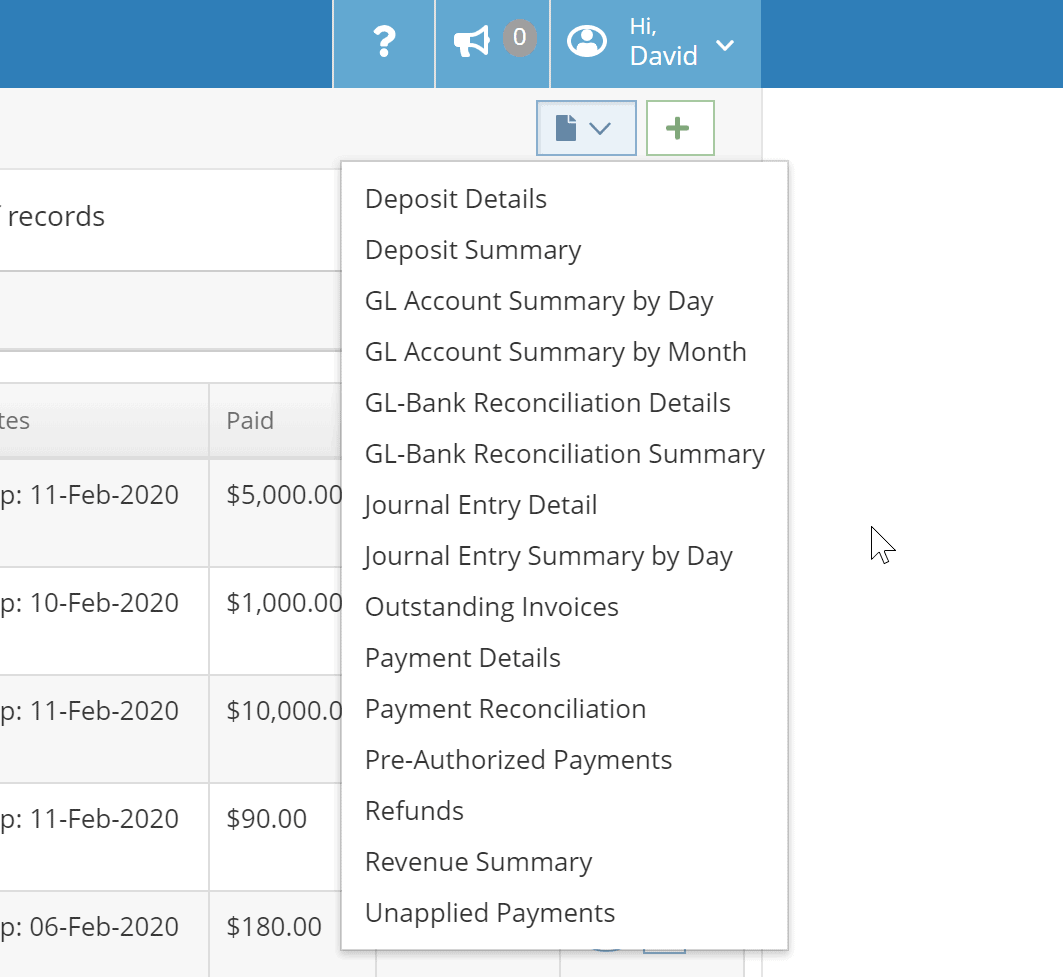Screen dimensions: 1063x977
Task: Open GL-Bank Reconciliation Details report
Action: (x=548, y=403)
